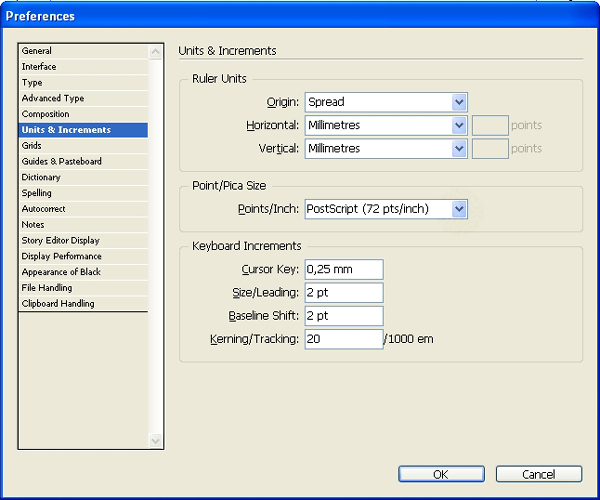Open Composition preferences

(x=83, y=114)
